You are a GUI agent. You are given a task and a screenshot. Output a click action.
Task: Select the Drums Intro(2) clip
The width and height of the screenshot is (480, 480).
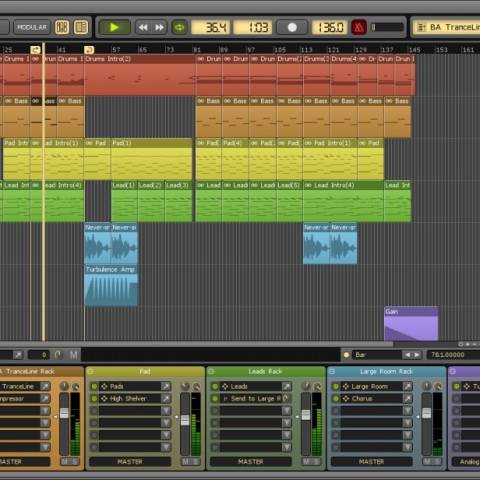pyautogui.click(x=140, y=75)
